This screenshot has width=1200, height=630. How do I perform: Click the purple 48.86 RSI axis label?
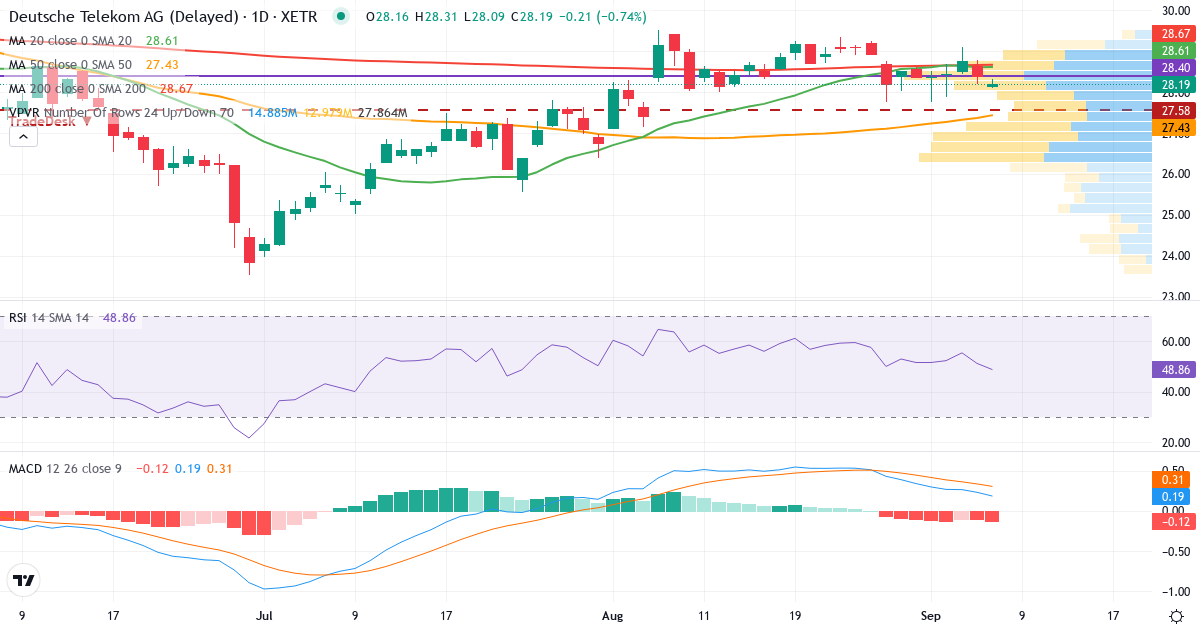pos(1175,369)
